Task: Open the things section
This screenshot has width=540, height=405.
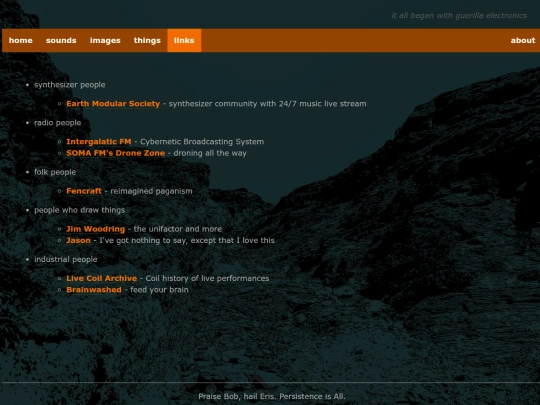Action: coord(147,40)
